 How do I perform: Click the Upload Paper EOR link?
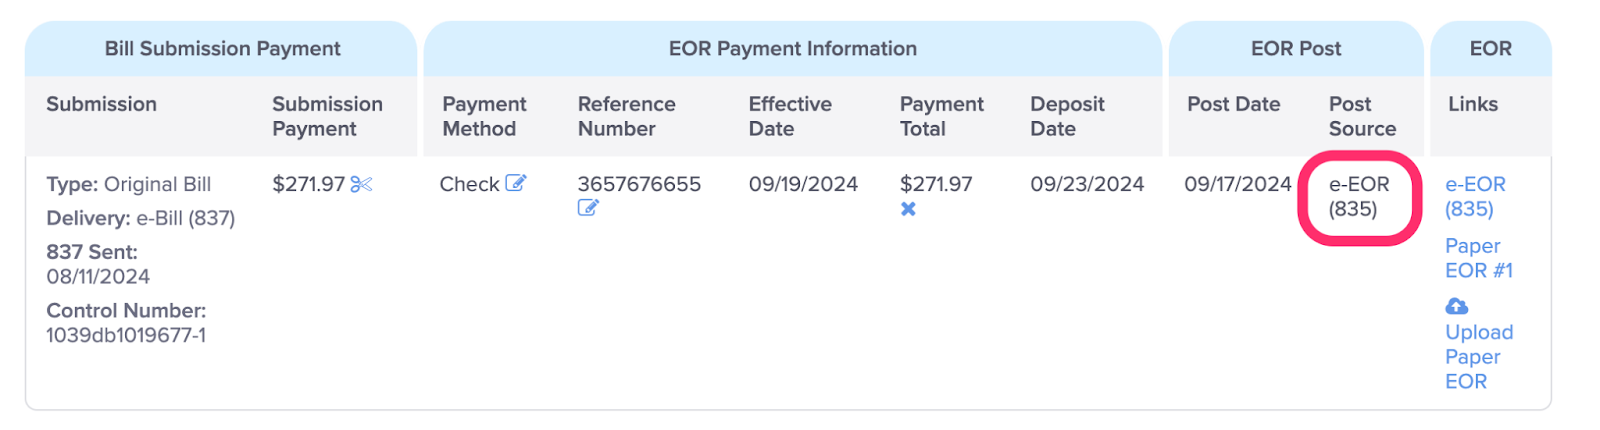pyautogui.click(x=1479, y=356)
